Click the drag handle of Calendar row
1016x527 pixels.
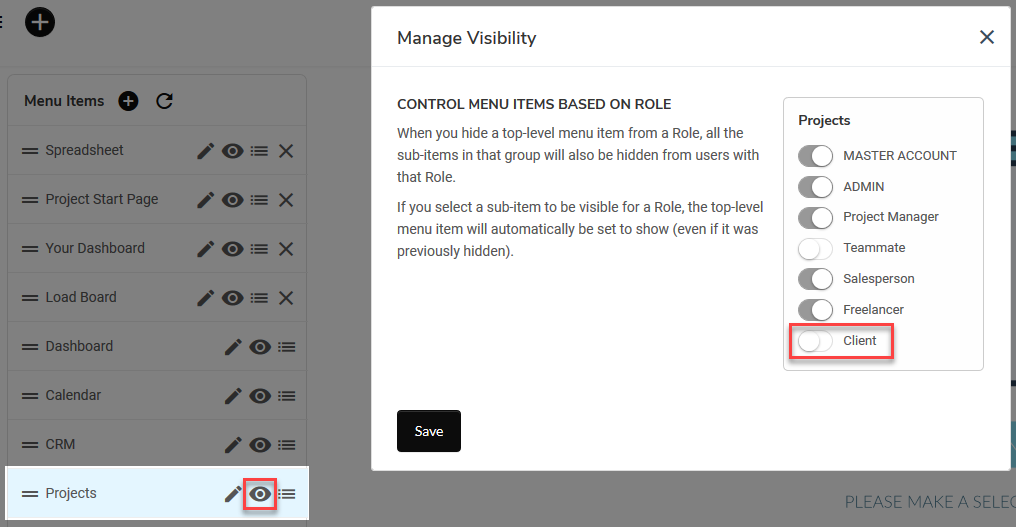tap(30, 395)
